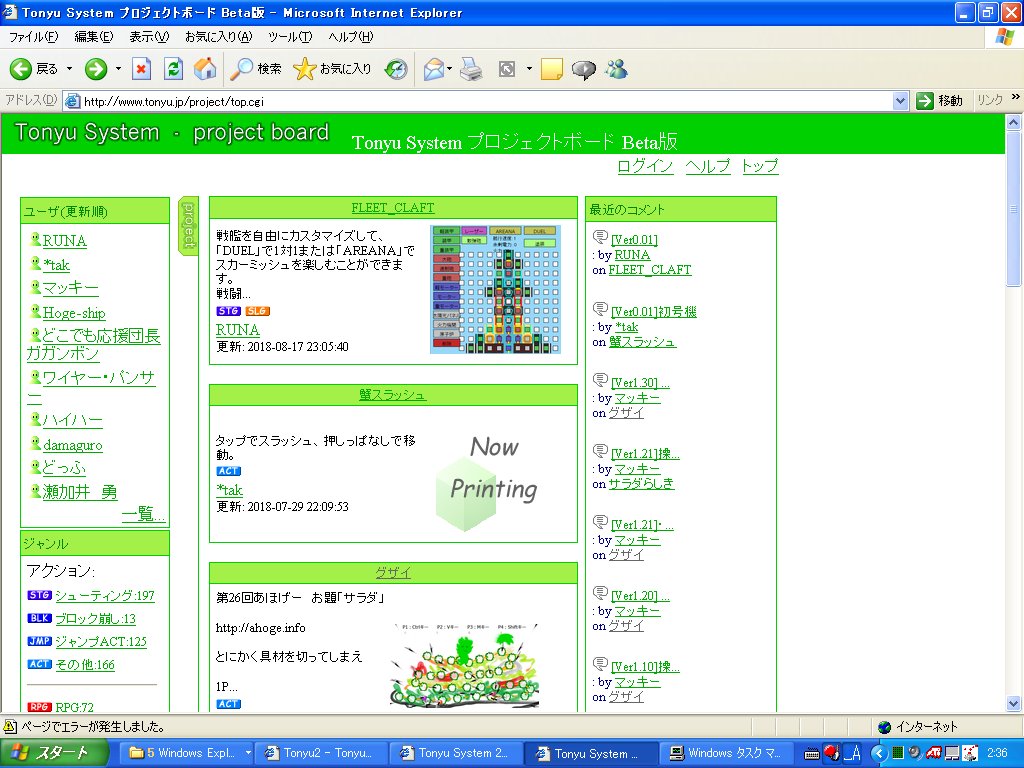
Task: Click the お気に入り favorites star icon
Action: click(305, 70)
